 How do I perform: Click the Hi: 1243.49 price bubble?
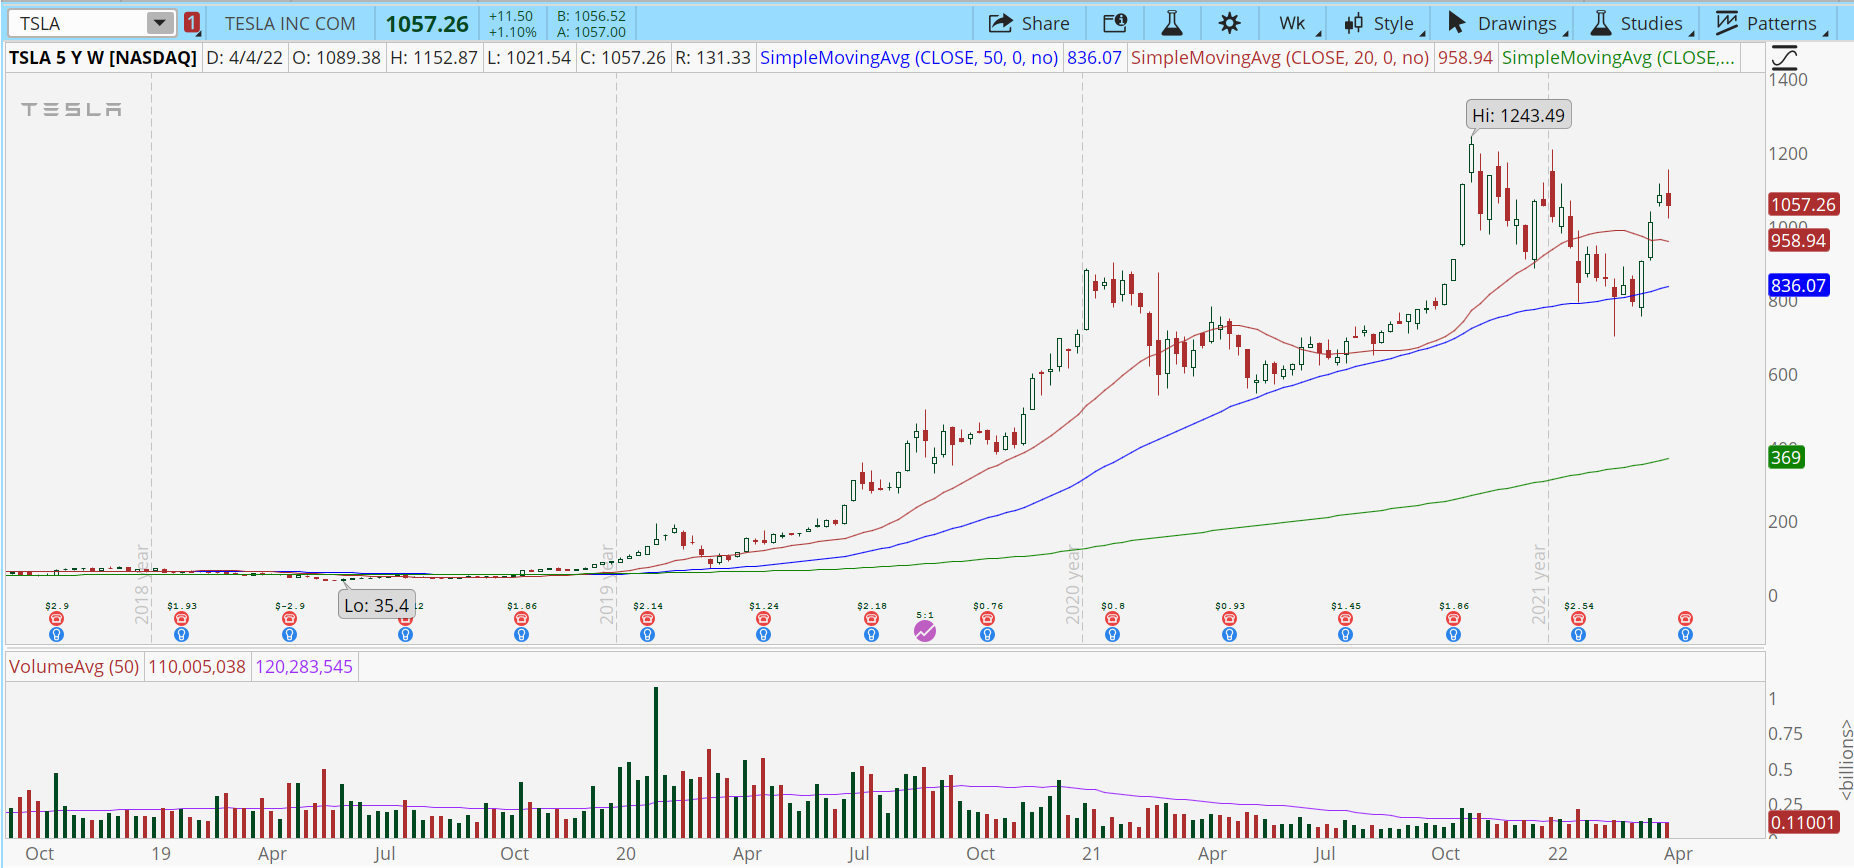click(x=1518, y=116)
